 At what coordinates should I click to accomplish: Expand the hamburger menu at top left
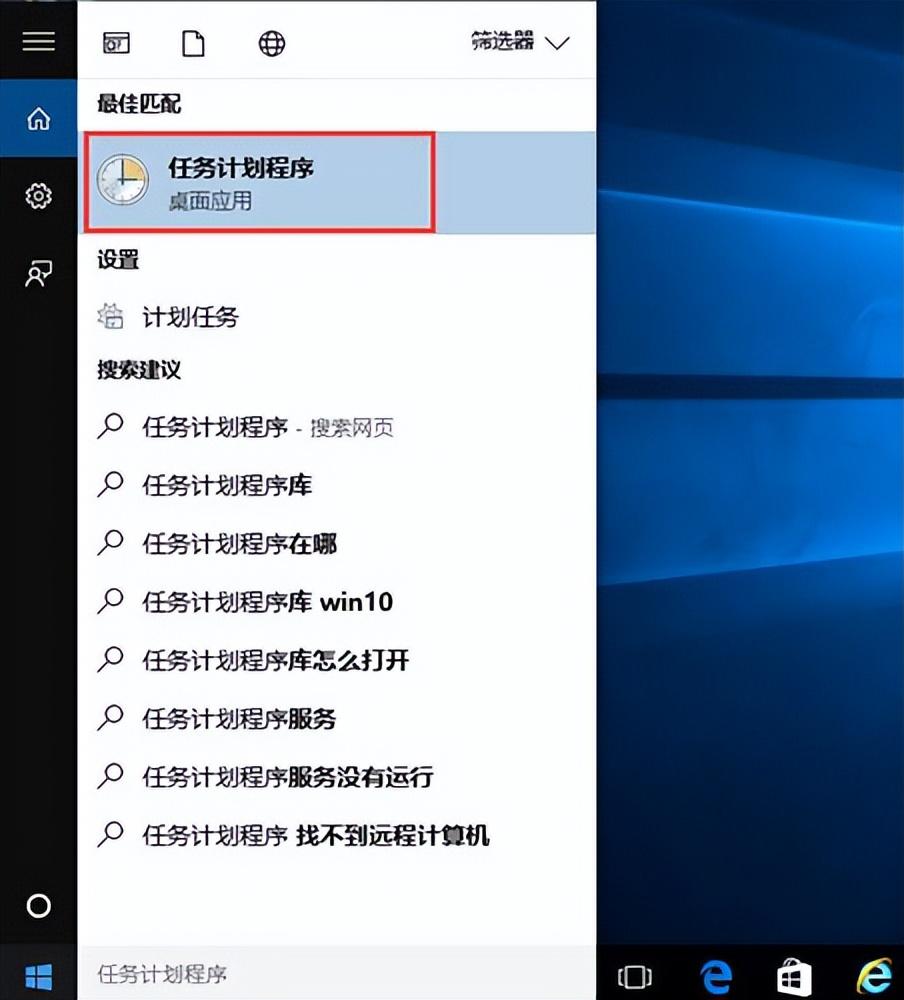tap(38, 42)
